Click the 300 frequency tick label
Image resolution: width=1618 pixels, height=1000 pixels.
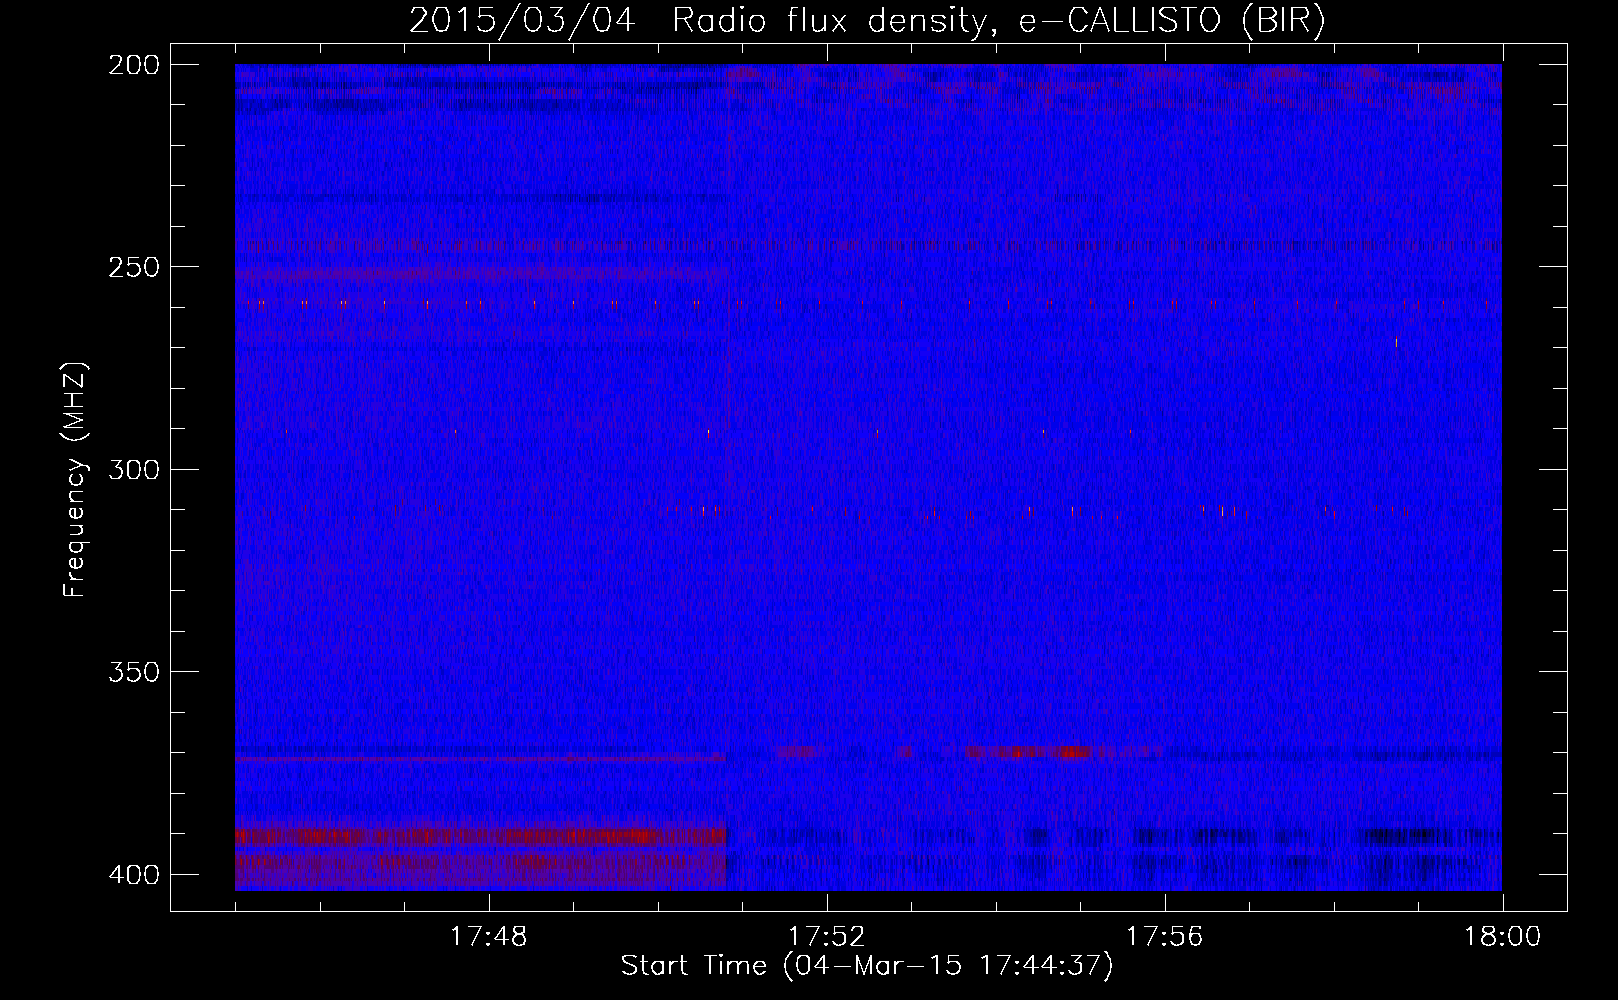[x=134, y=469]
